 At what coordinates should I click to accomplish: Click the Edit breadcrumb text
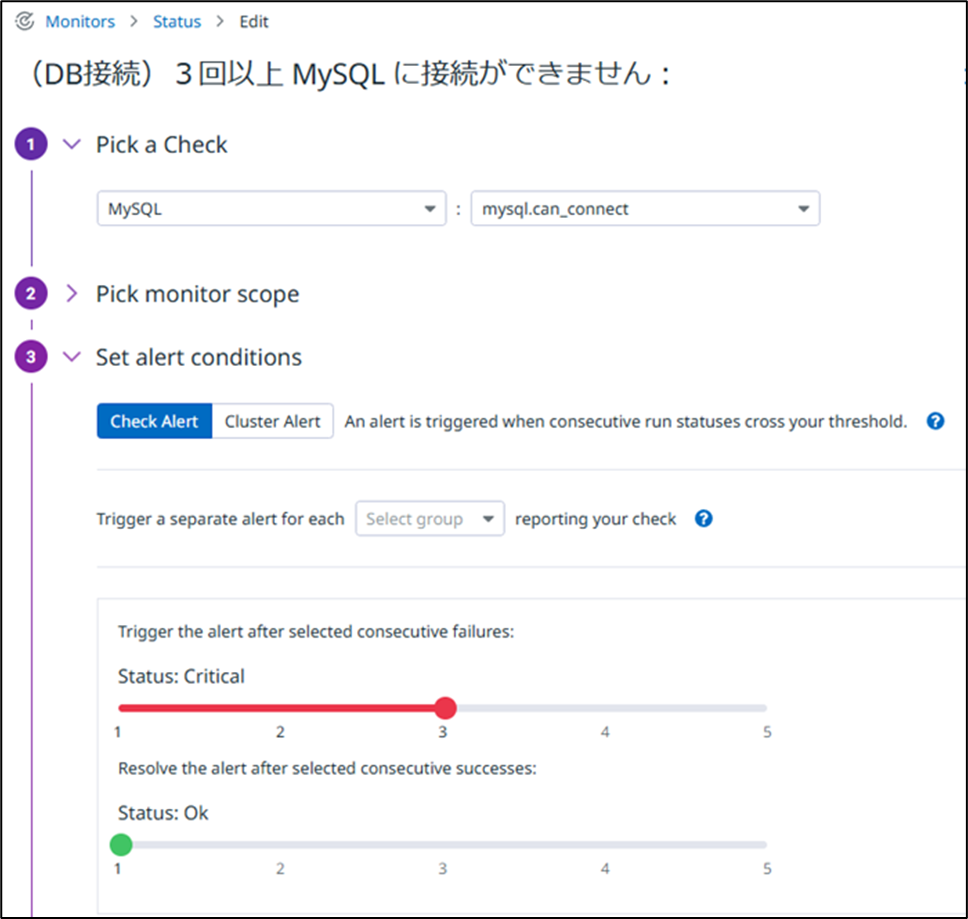254,22
